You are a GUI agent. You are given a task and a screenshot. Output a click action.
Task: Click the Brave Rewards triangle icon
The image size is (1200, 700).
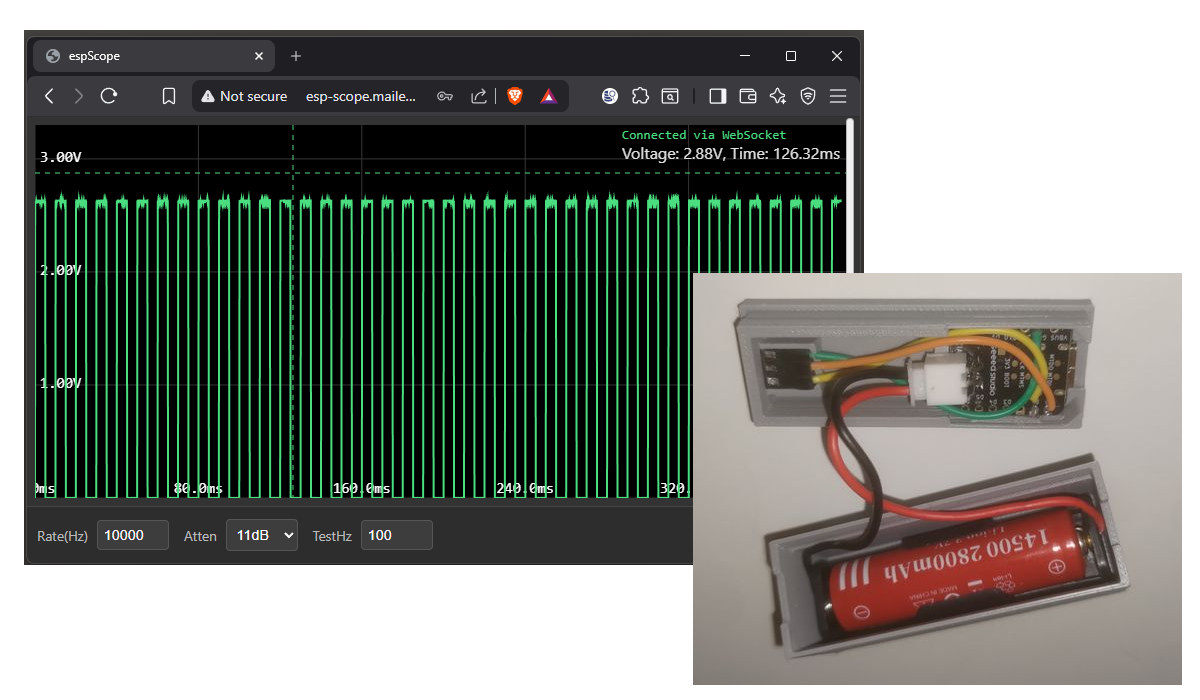548,96
